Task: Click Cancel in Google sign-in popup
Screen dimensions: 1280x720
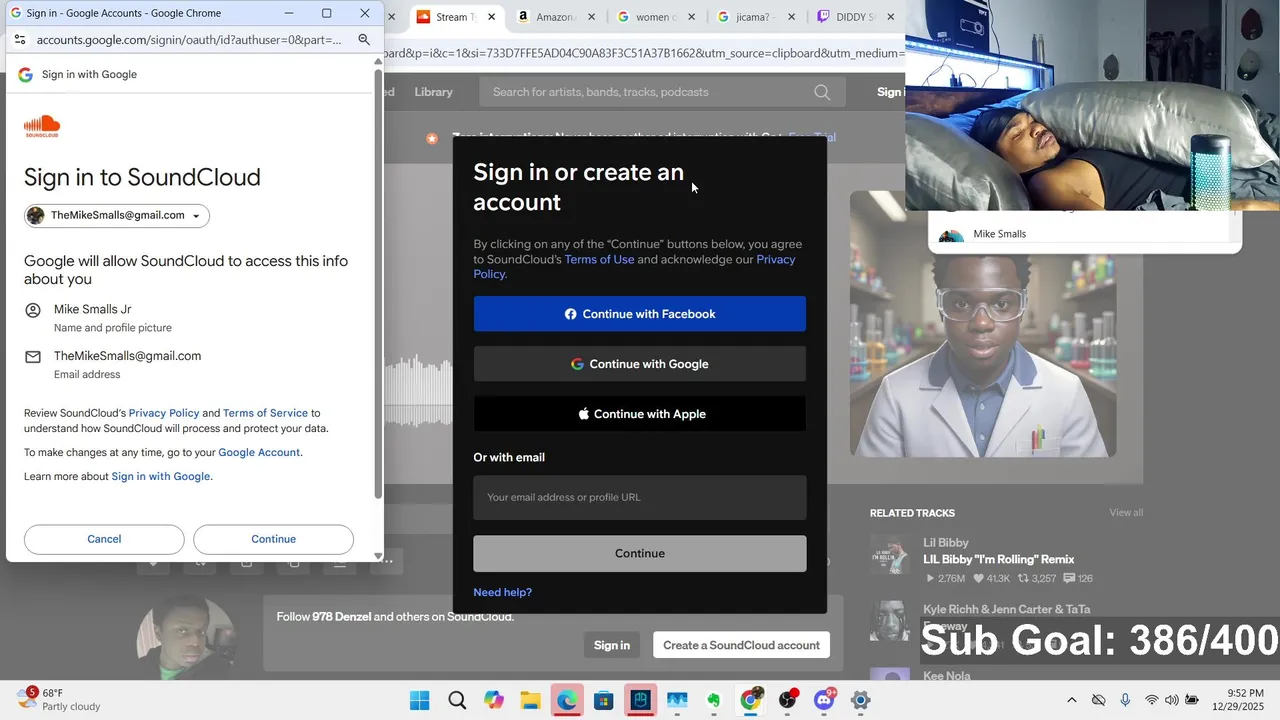Action: [104, 539]
